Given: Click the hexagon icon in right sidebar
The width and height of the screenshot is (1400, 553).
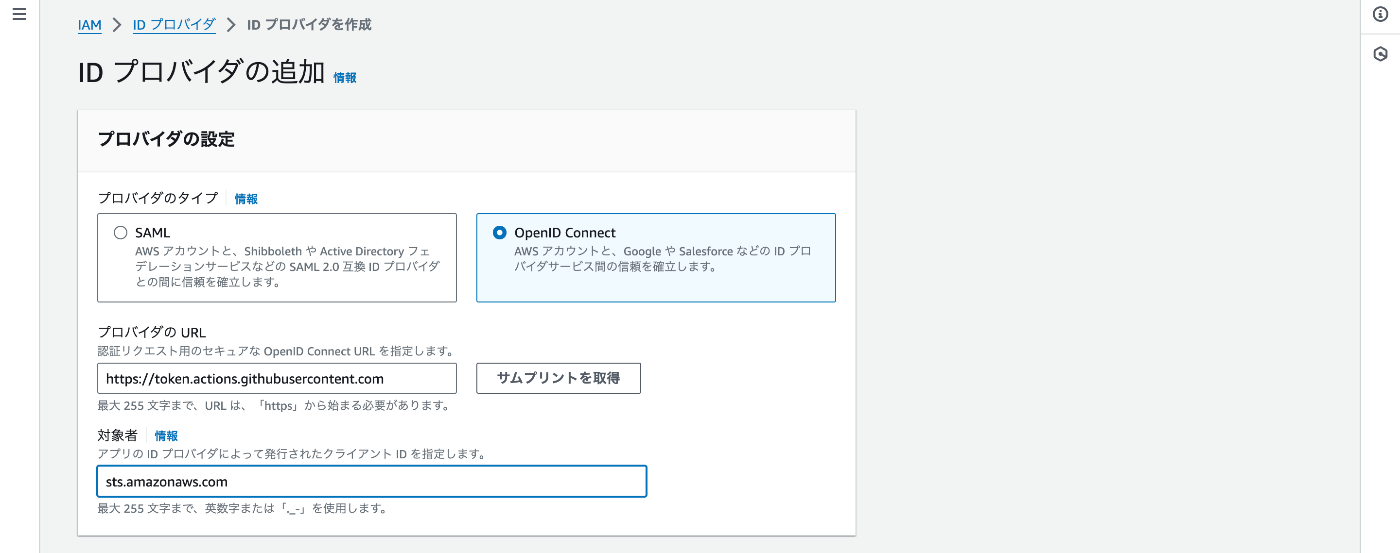Looking at the screenshot, I should click(x=1380, y=54).
